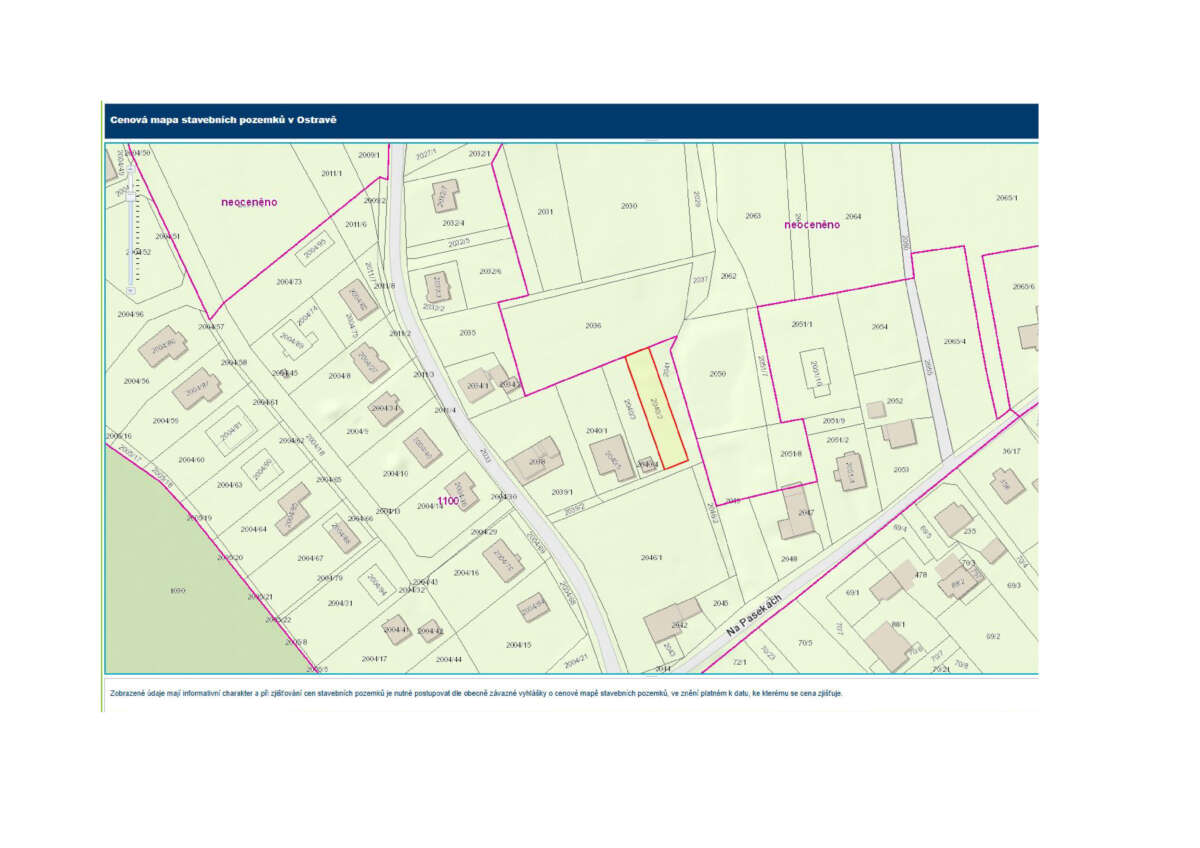Image resolution: width=1200 pixels, height=848 pixels.
Task: Select parcel 2004/73 on the map
Action: pyautogui.click(x=288, y=282)
